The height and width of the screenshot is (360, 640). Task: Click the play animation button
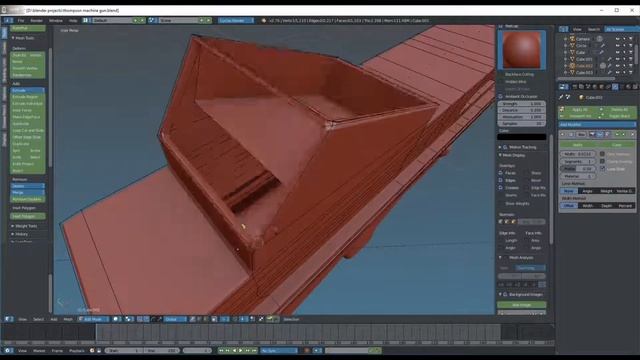241,351
